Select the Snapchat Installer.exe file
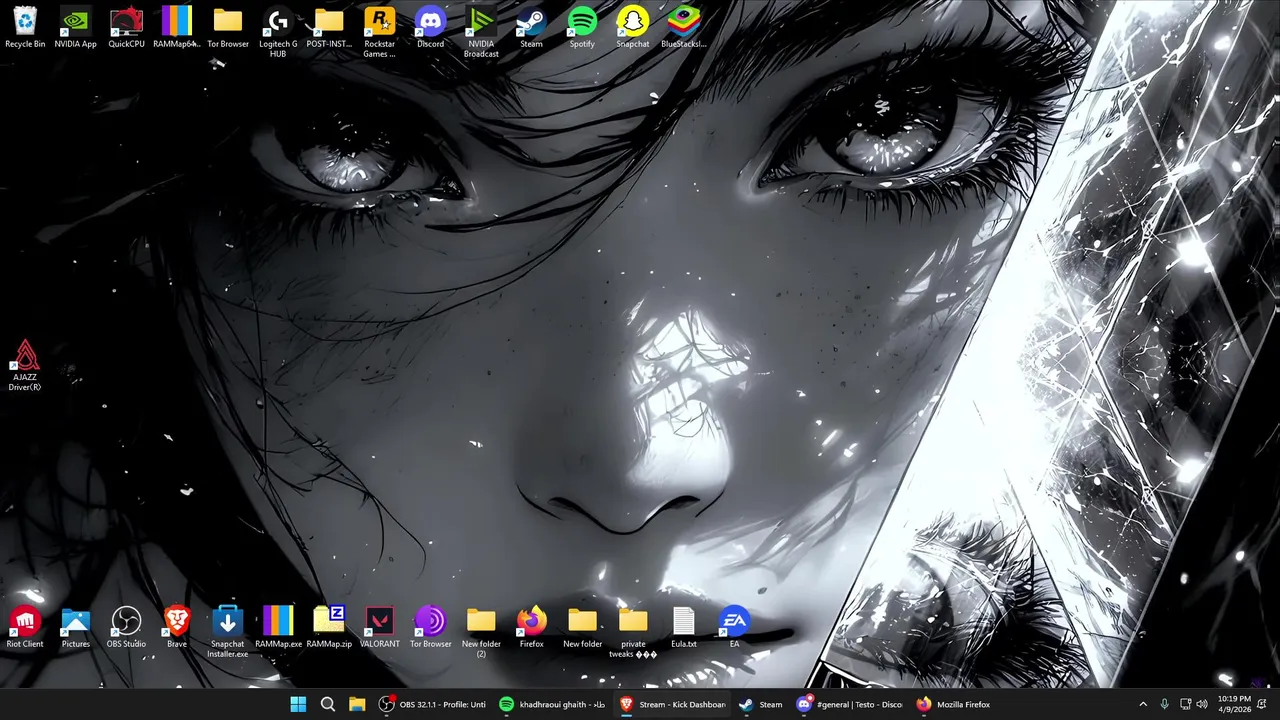The image size is (1280, 720). pos(228,632)
